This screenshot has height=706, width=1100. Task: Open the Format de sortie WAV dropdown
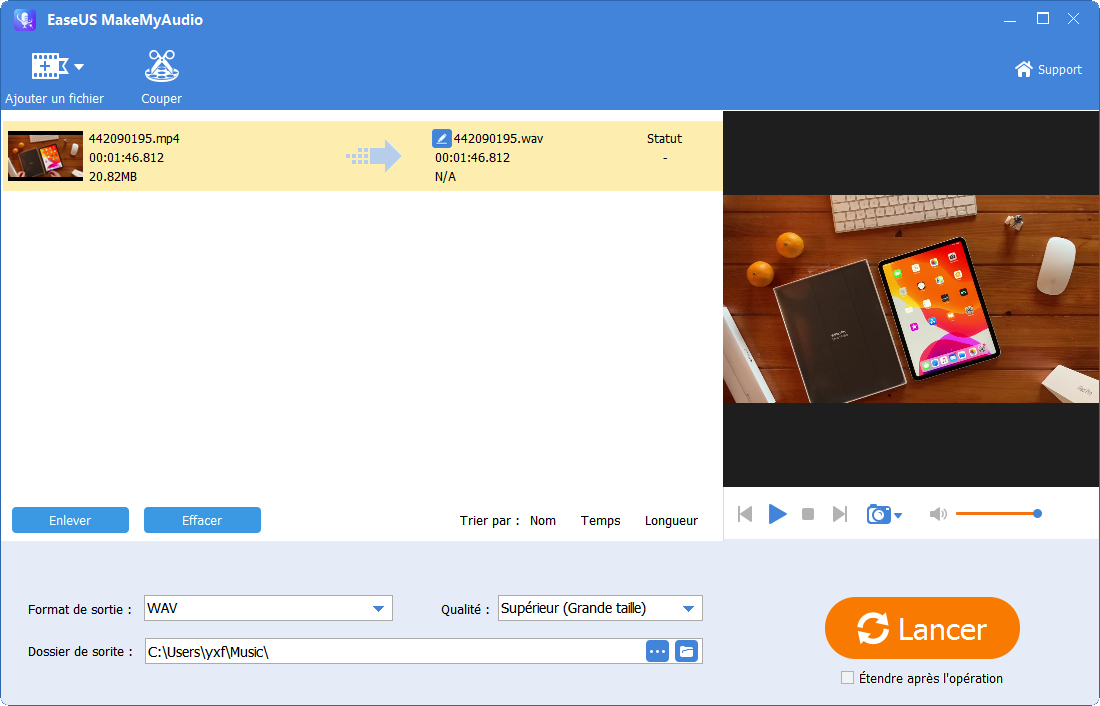pyautogui.click(x=269, y=608)
